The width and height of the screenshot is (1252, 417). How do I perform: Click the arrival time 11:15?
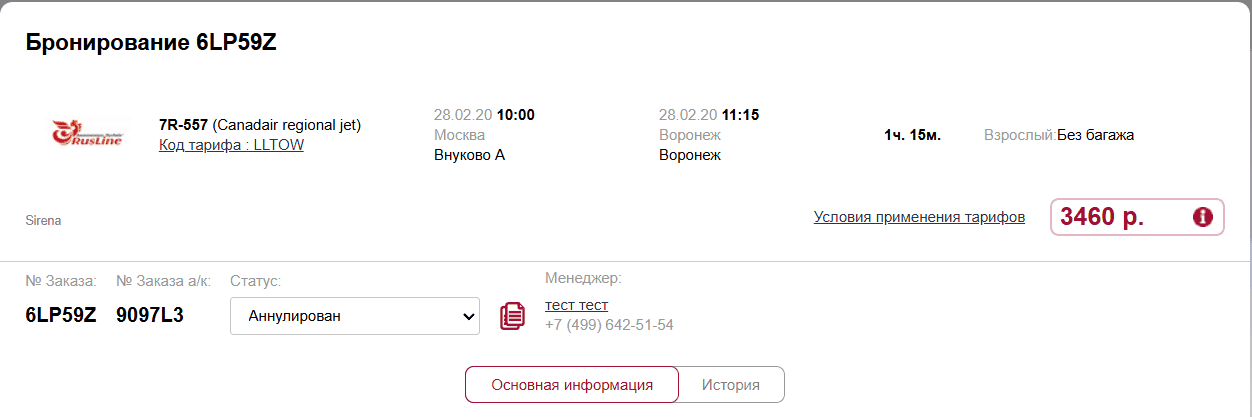coord(741,115)
